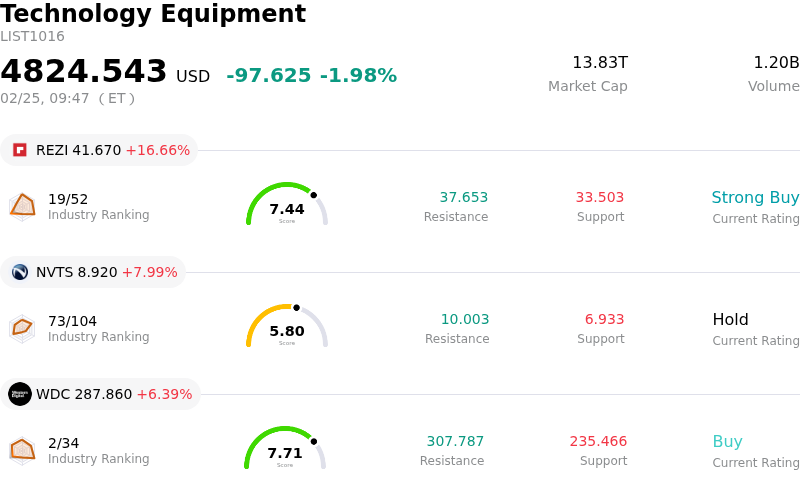The width and height of the screenshot is (800, 488).
Task: Select the WDC 287.860 ticker chip
Action: [100, 394]
